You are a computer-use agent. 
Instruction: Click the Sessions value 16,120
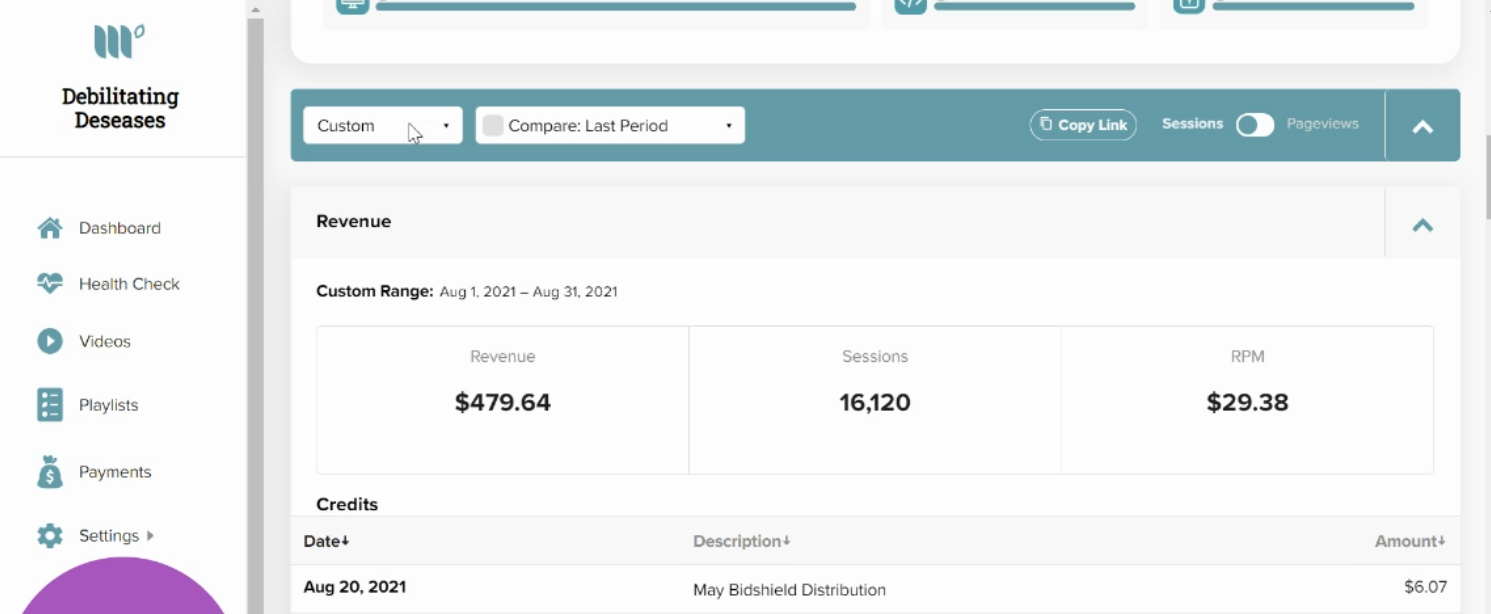875,403
